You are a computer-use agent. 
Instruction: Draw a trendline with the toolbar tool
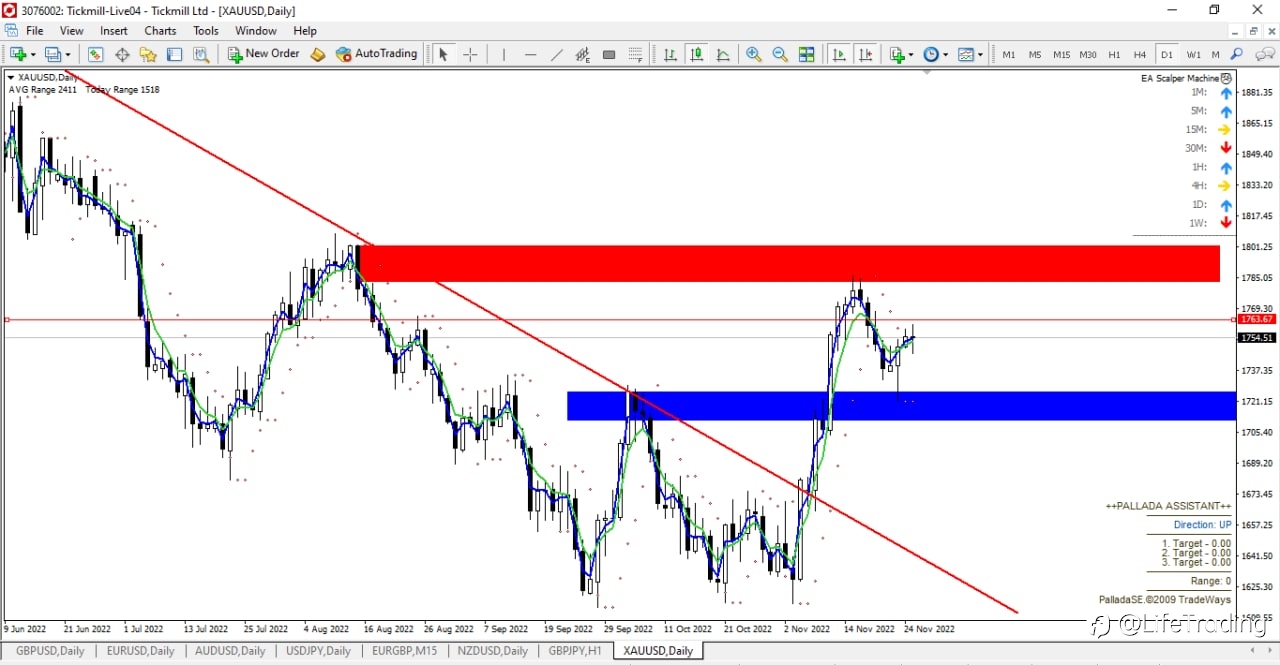(557, 54)
